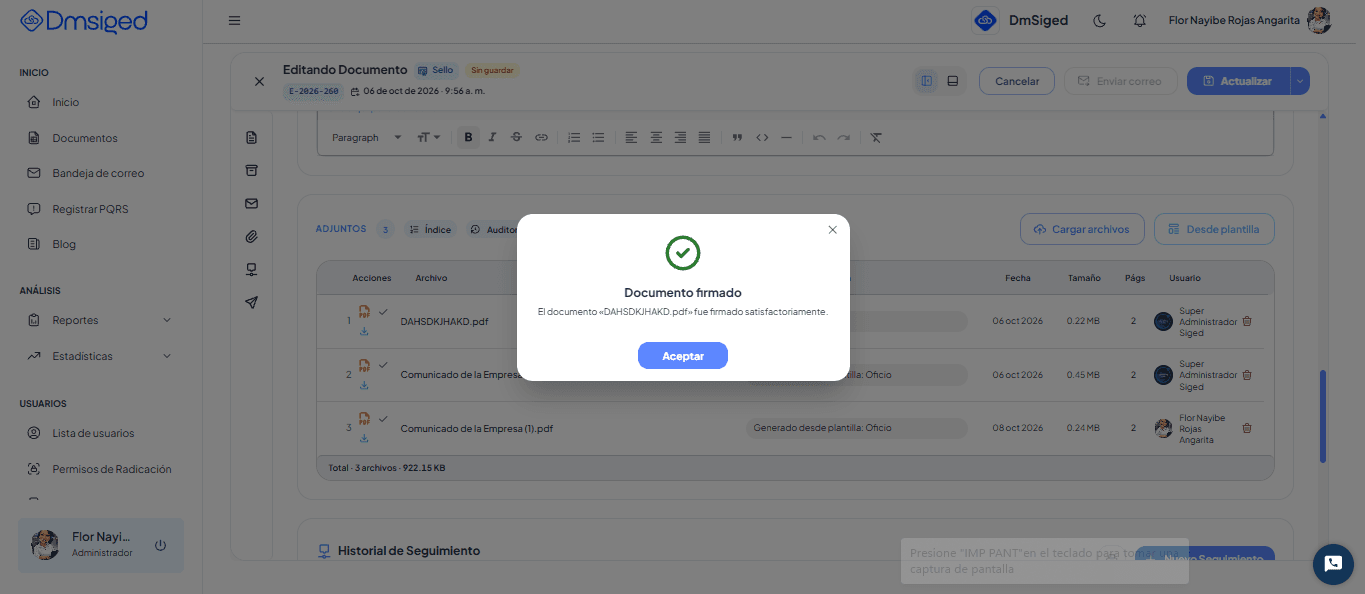Delete the DAHSDKJHAKD.pdf attachment
The image size is (1365, 594).
[x=1247, y=321]
